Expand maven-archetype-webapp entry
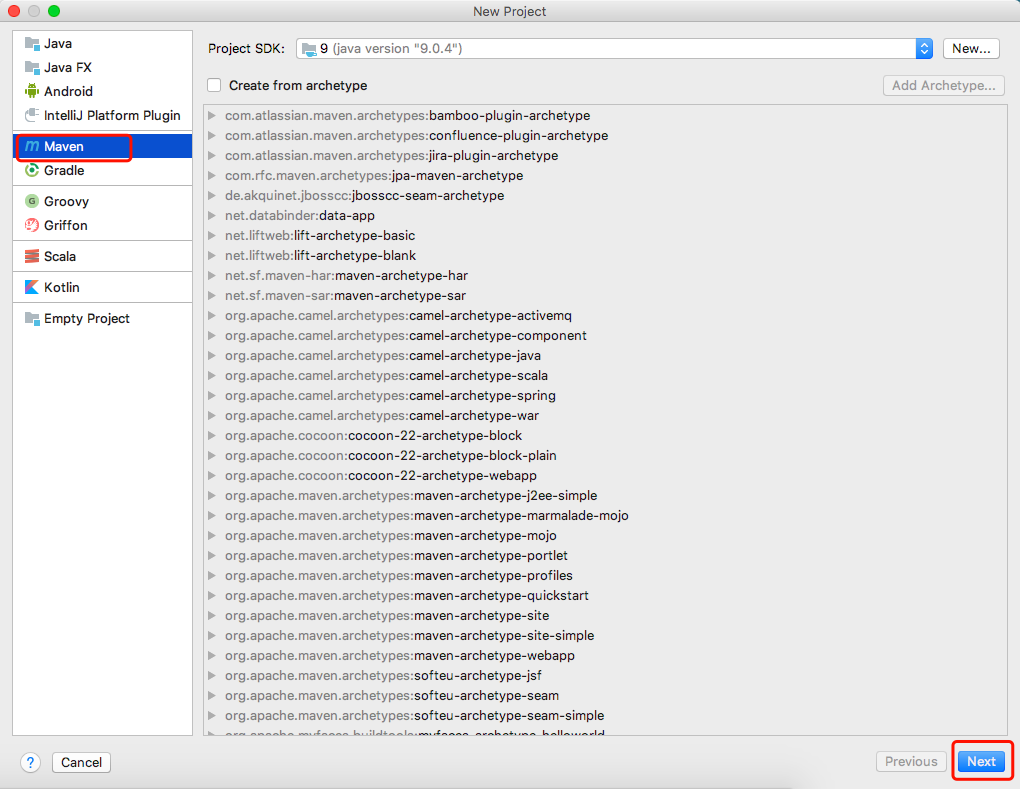The width and height of the screenshot is (1020, 789). point(211,656)
